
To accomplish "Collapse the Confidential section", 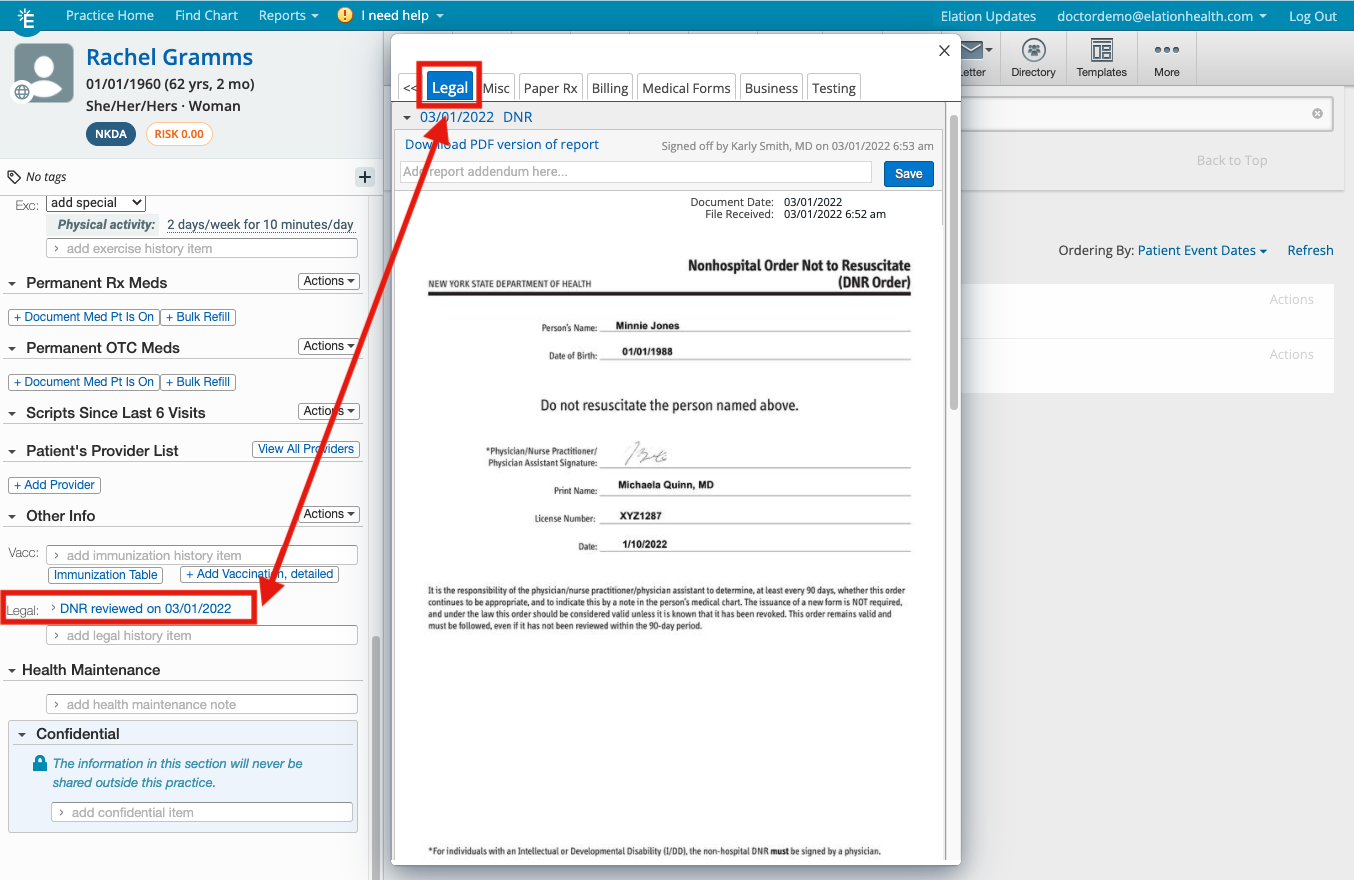I will tap(23, 734).
